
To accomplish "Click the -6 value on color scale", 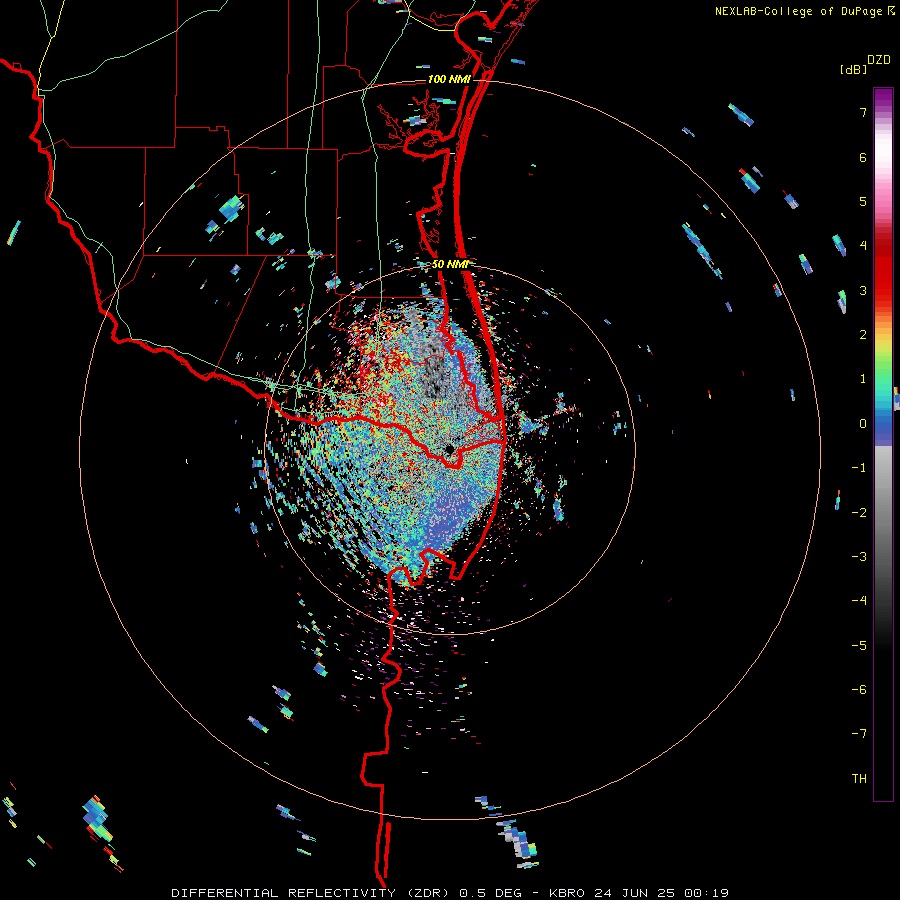I will 859,689.
